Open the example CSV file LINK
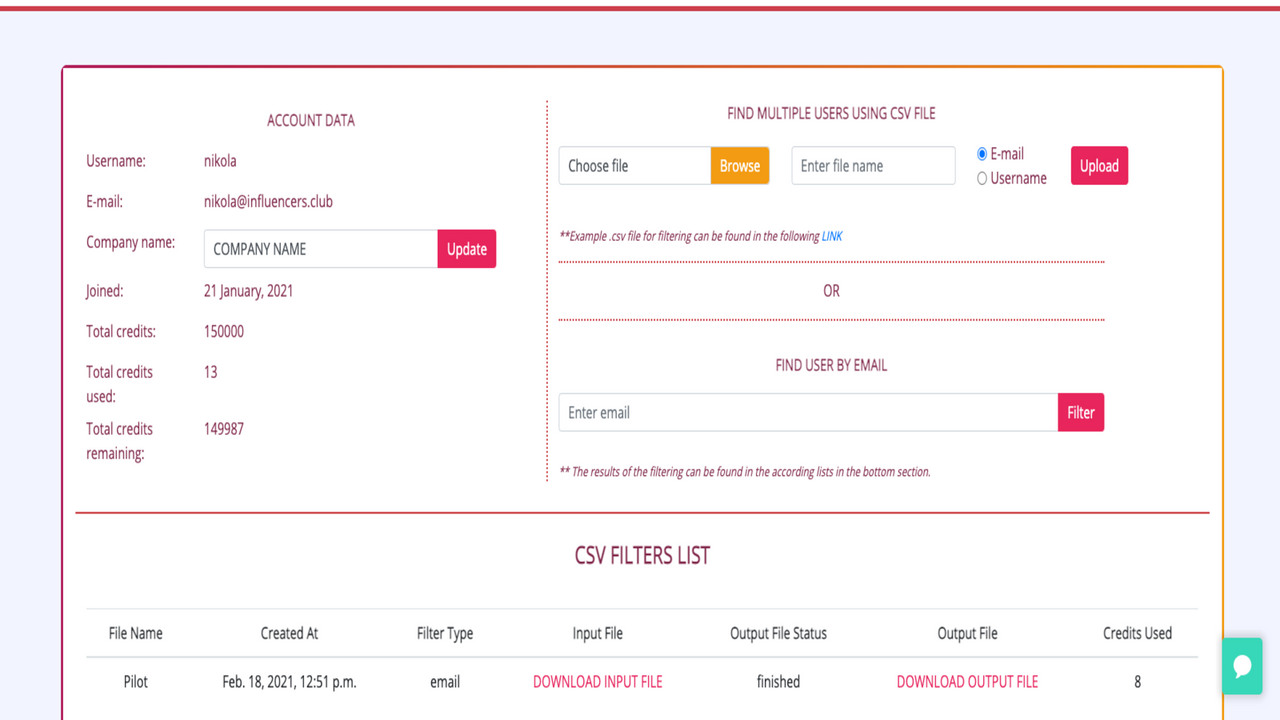The height and width of the screenshot is (720, 1280). pos(831,236)
